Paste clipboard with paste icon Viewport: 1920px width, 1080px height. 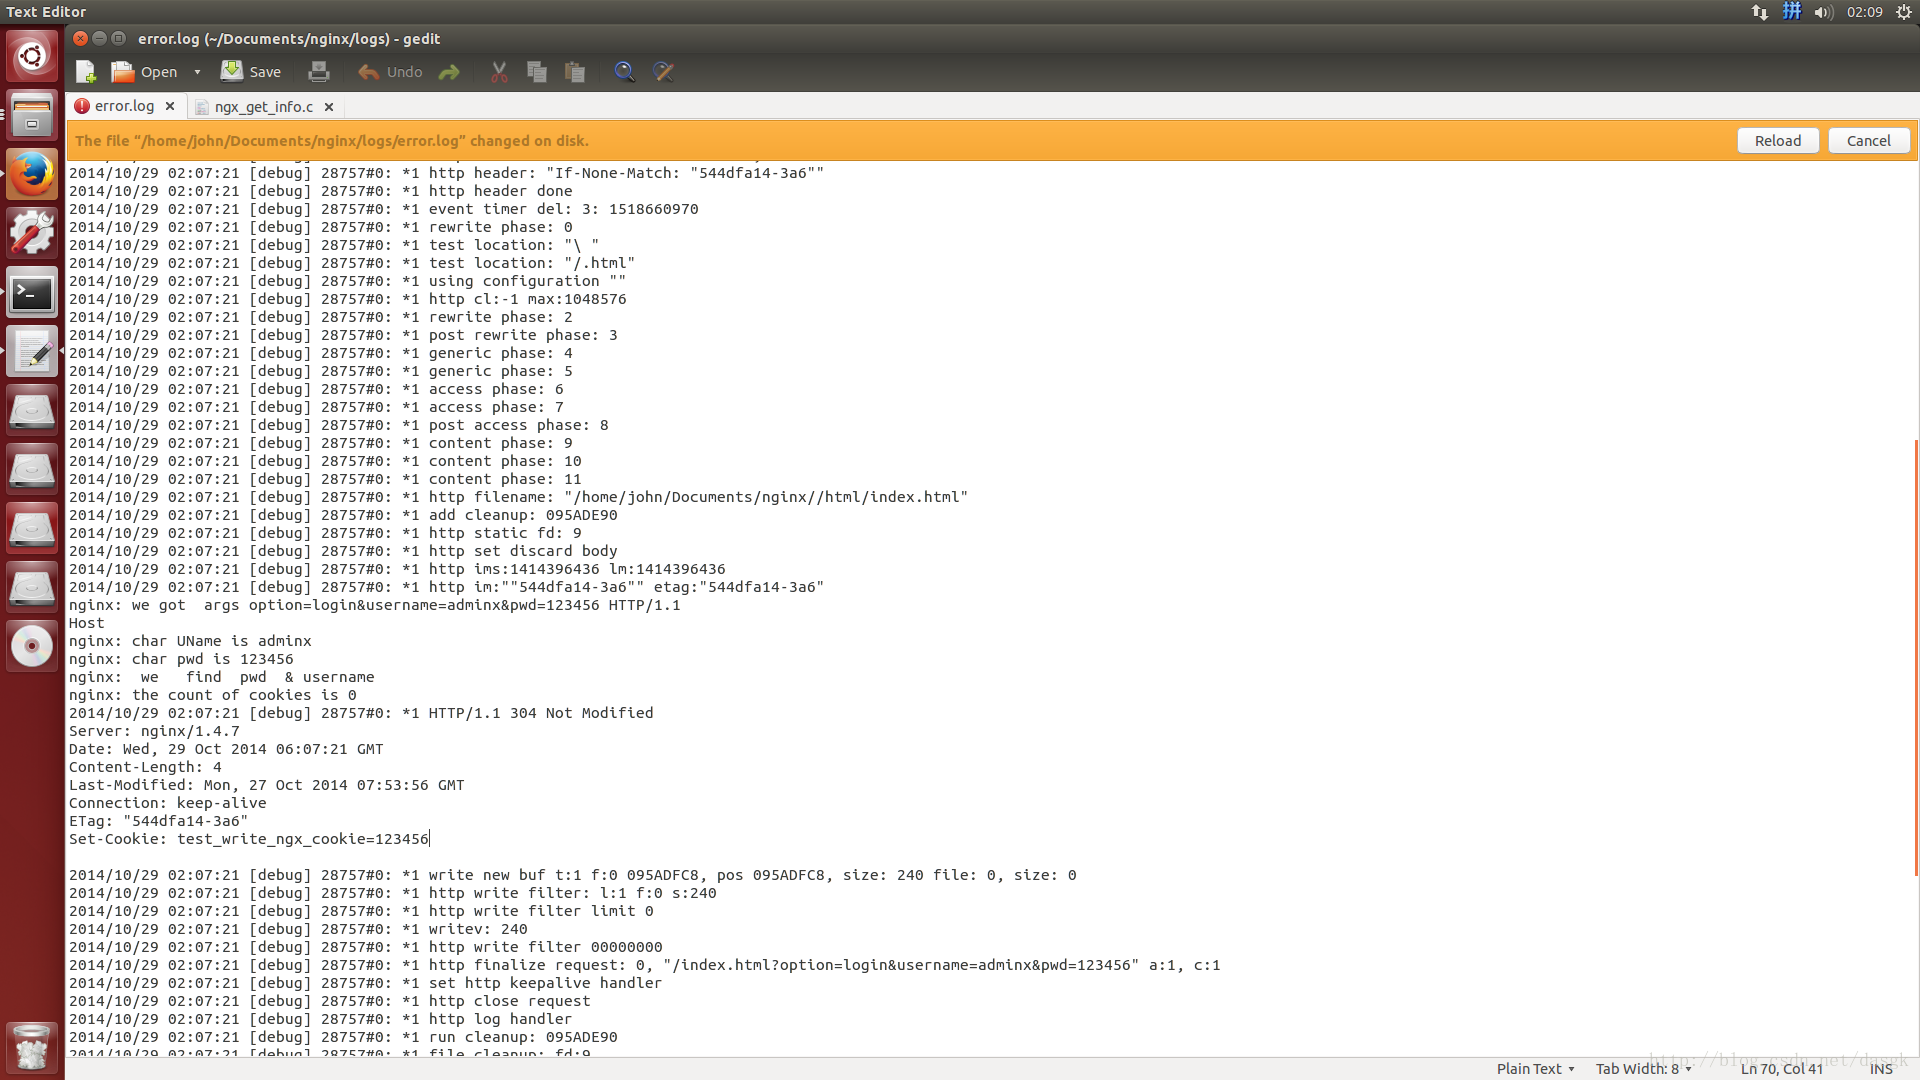(575, 72)
